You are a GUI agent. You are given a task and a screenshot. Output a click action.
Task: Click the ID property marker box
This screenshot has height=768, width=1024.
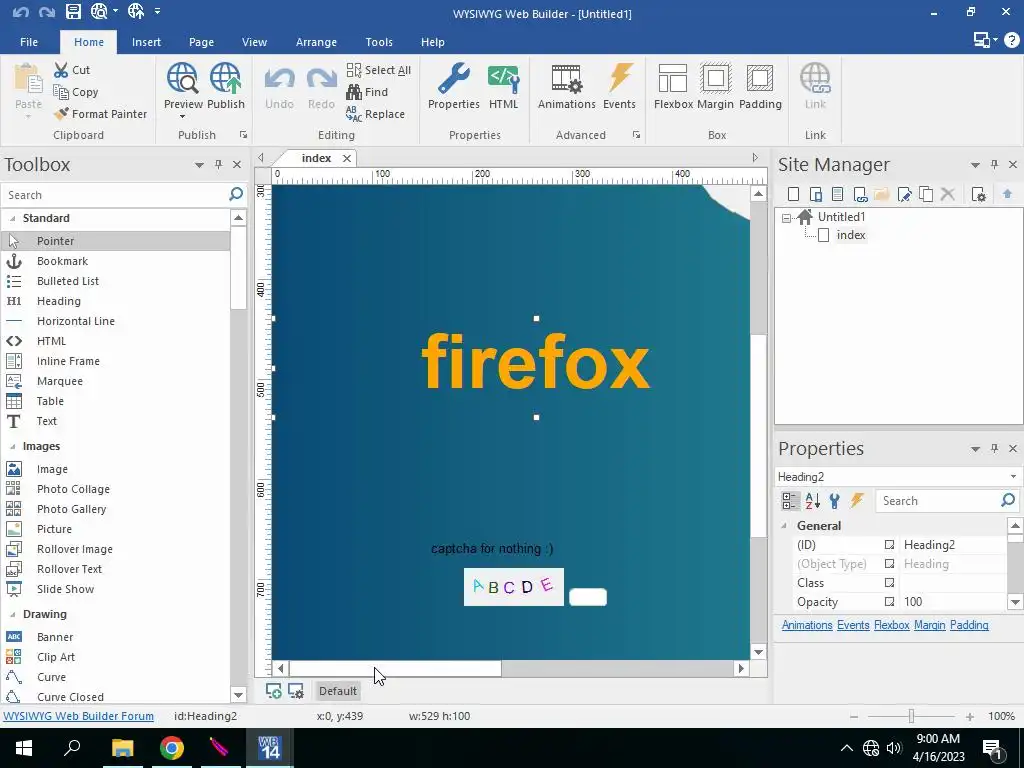pos(889,545)
